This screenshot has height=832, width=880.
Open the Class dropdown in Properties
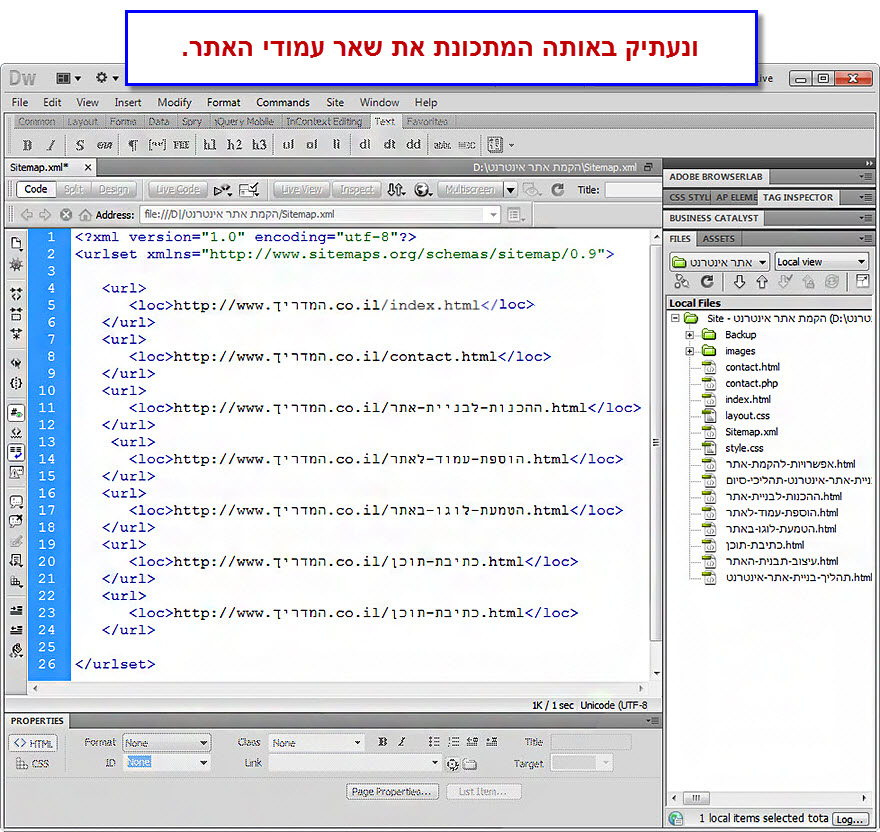point(316,743)
